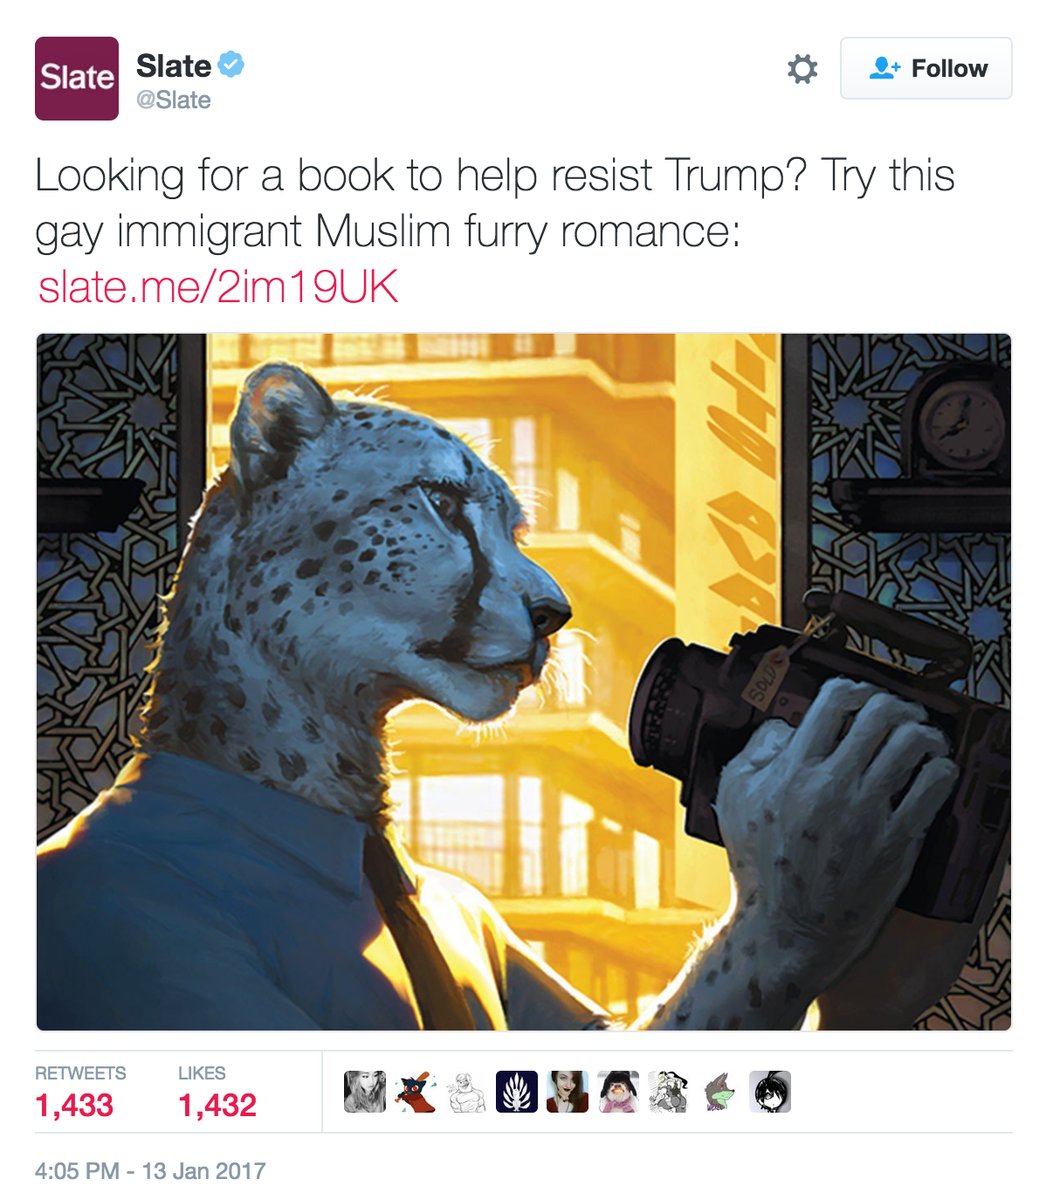
Task: Open the slate.me/2im19UK link
Action: click(x=218, y=288)
